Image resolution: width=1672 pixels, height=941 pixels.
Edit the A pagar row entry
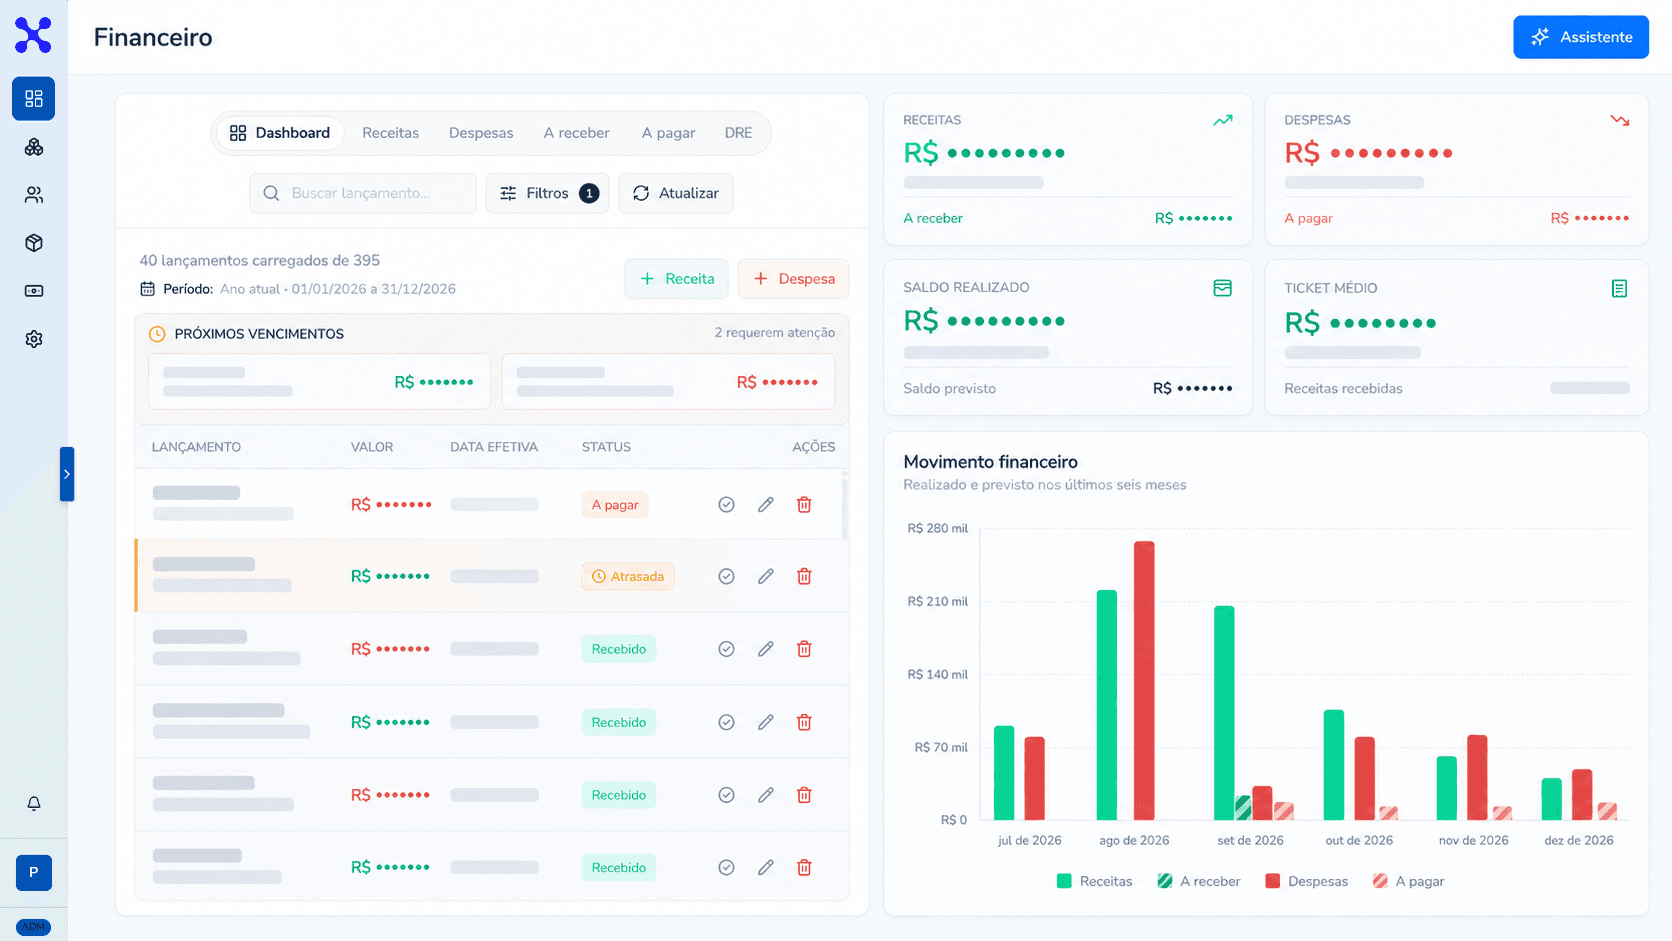[765, 505]
